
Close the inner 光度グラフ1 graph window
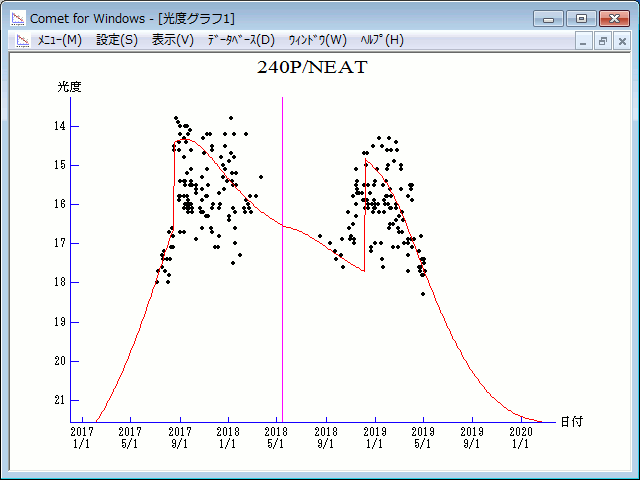621,41
